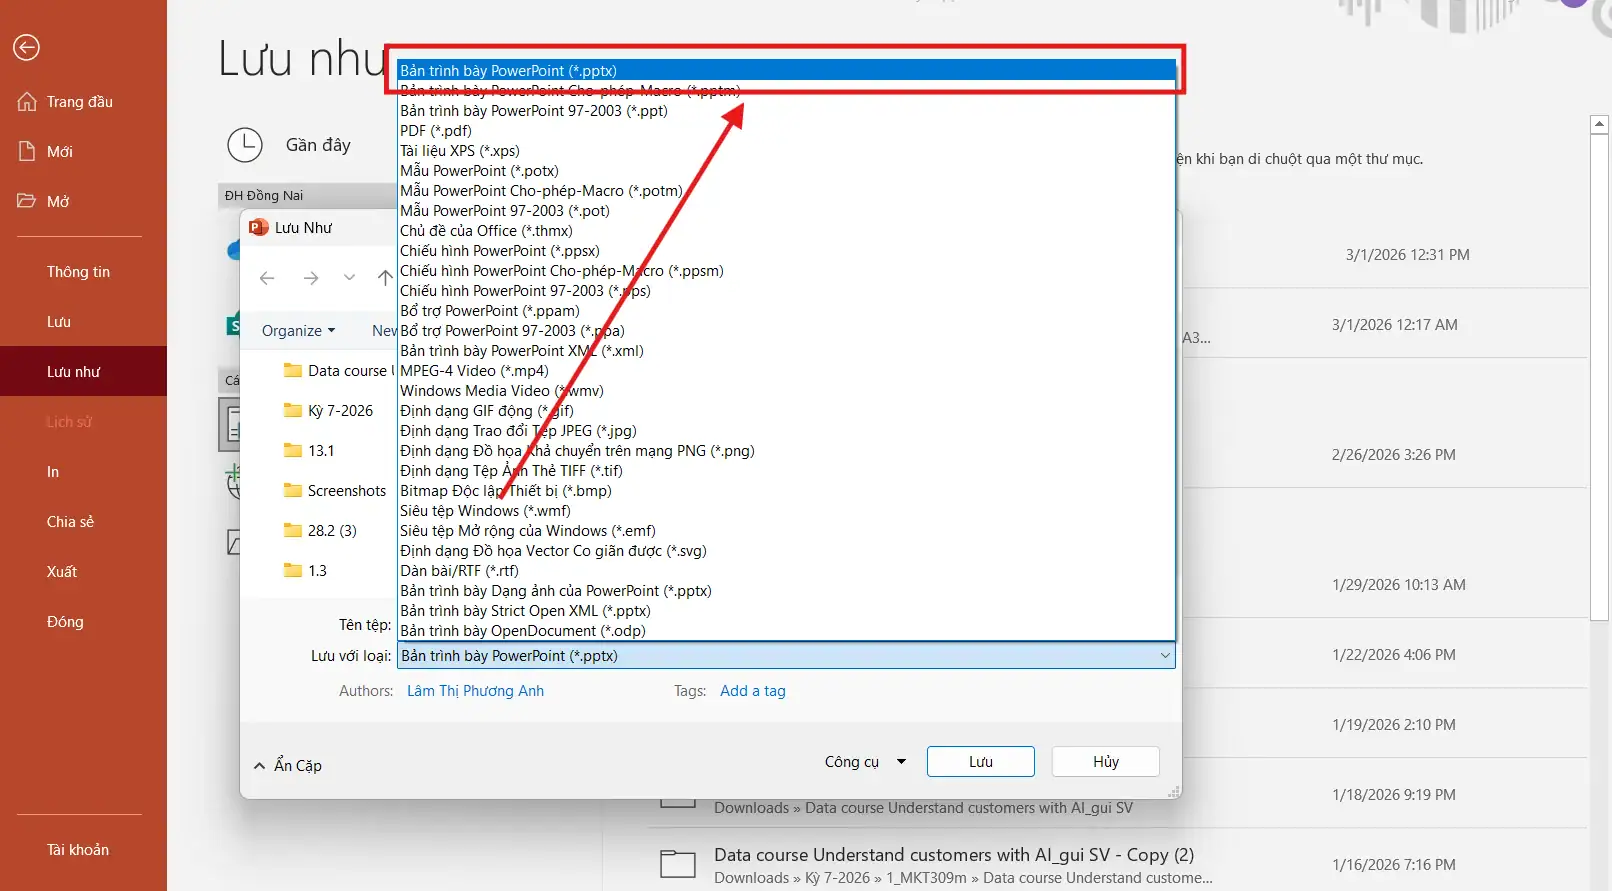Click the back arrow circle icon
The width and height of the screenshot is (1612, 891).
tap(27, 47)
